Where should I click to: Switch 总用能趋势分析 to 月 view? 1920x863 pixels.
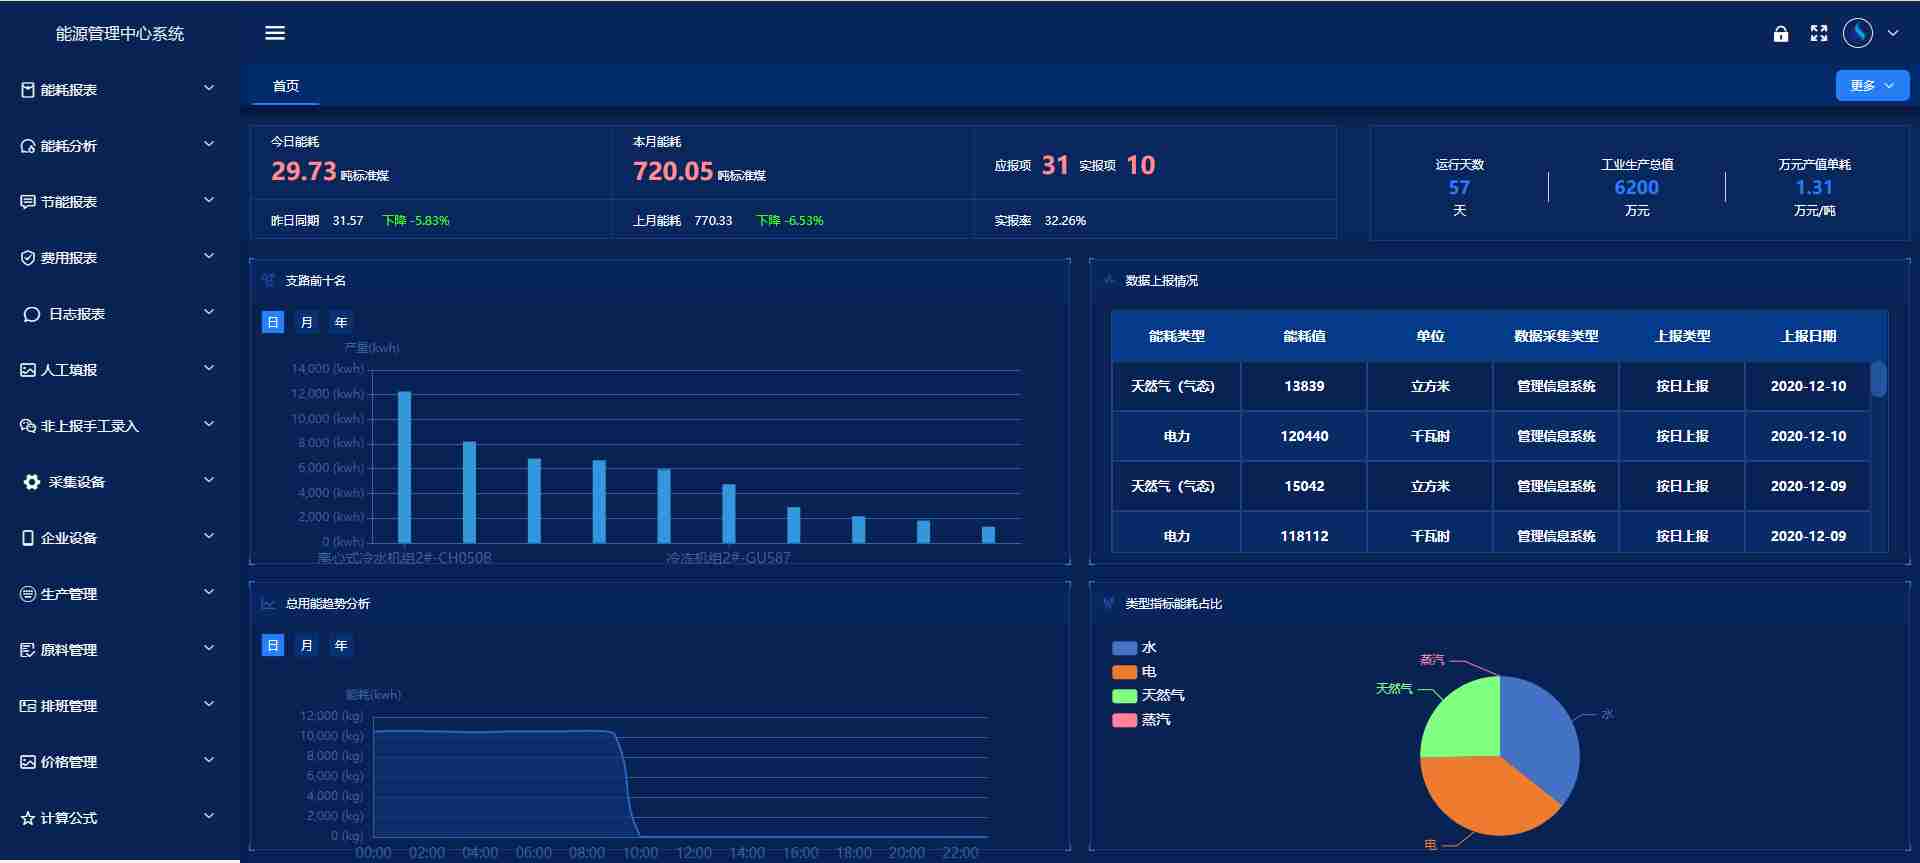pos(307,645)
